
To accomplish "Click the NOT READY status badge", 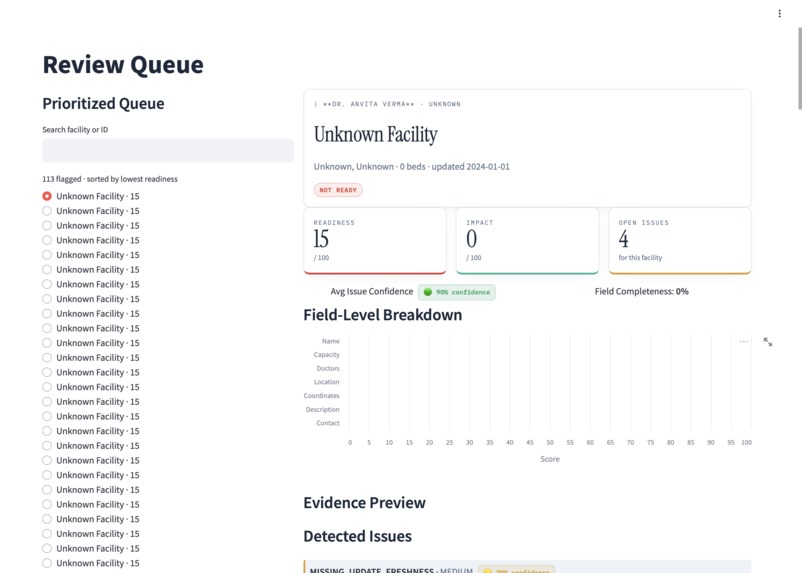I will (338, 190).
